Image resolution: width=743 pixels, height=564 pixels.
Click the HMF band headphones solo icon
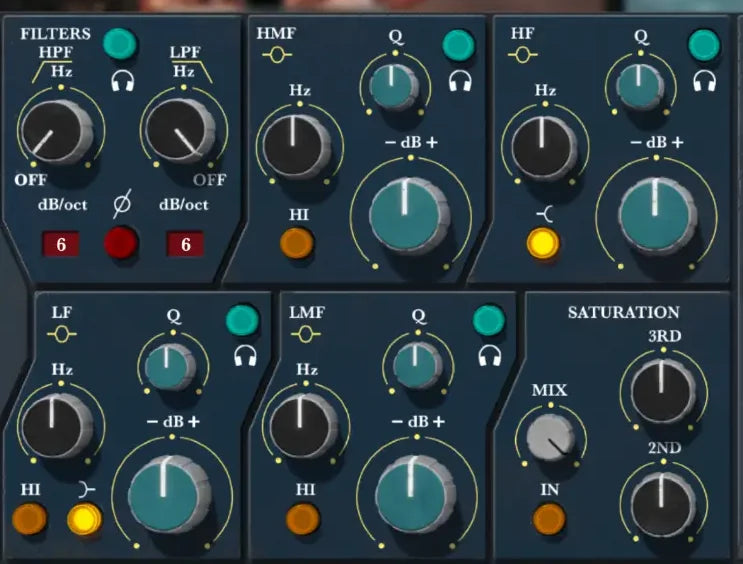(x=460, y=81)
